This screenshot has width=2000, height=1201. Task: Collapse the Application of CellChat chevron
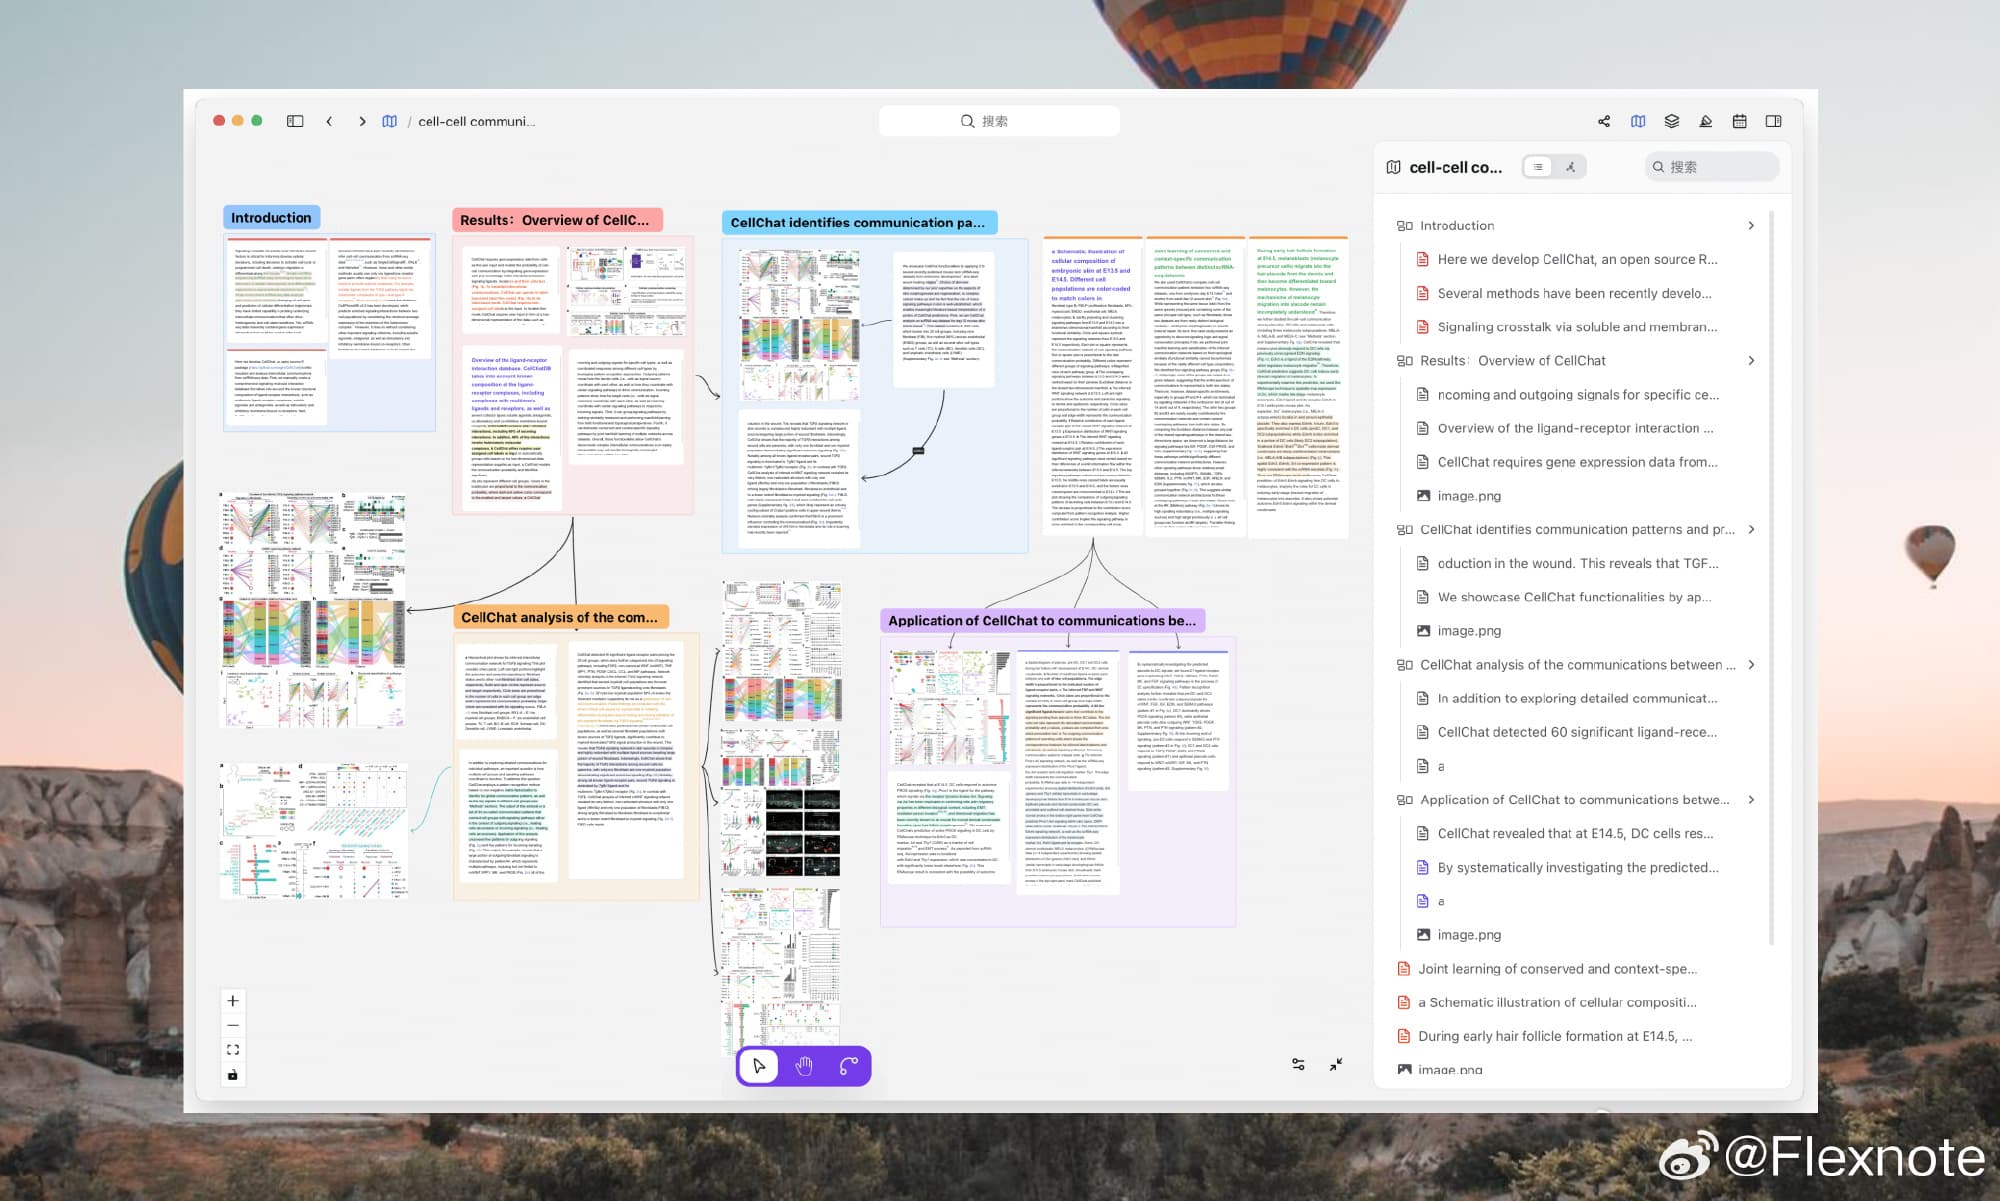pyautogui.click(x=1751, y=800)
